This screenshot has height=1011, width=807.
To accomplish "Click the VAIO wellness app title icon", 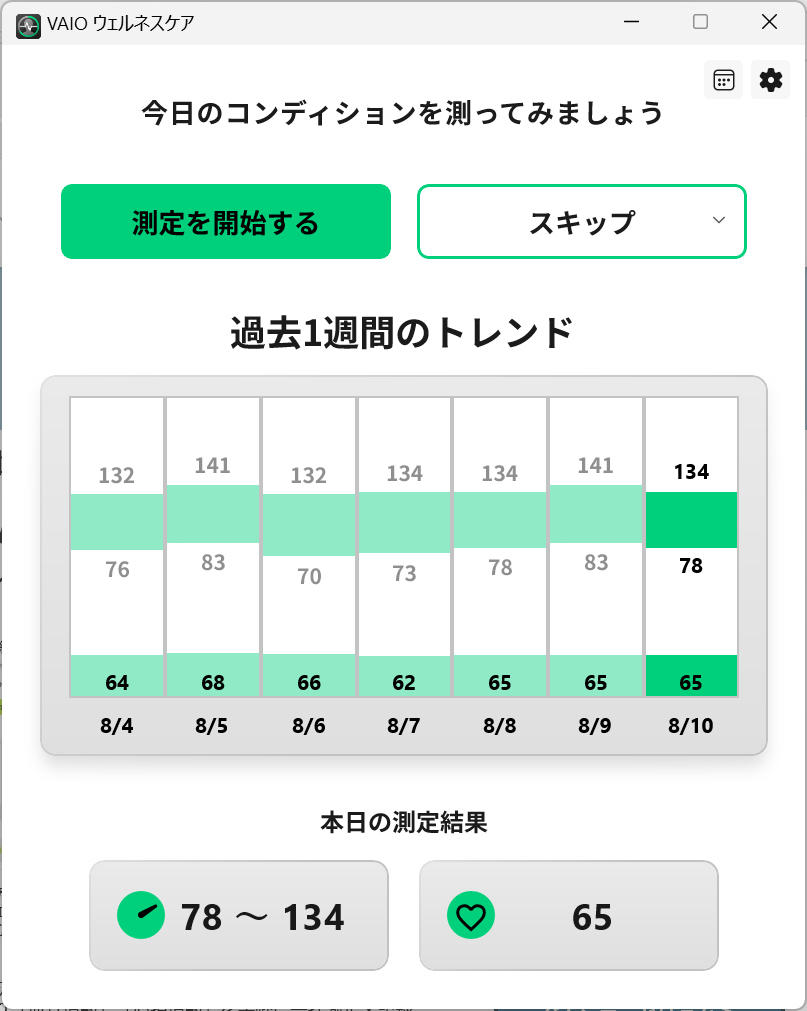I will click(x=28, y=26).
